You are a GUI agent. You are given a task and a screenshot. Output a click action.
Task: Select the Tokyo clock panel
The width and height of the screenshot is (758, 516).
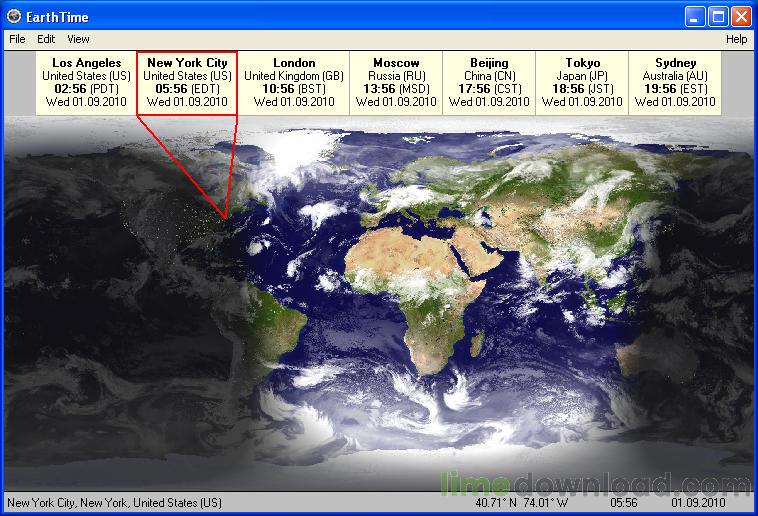[x=582, y=82]
